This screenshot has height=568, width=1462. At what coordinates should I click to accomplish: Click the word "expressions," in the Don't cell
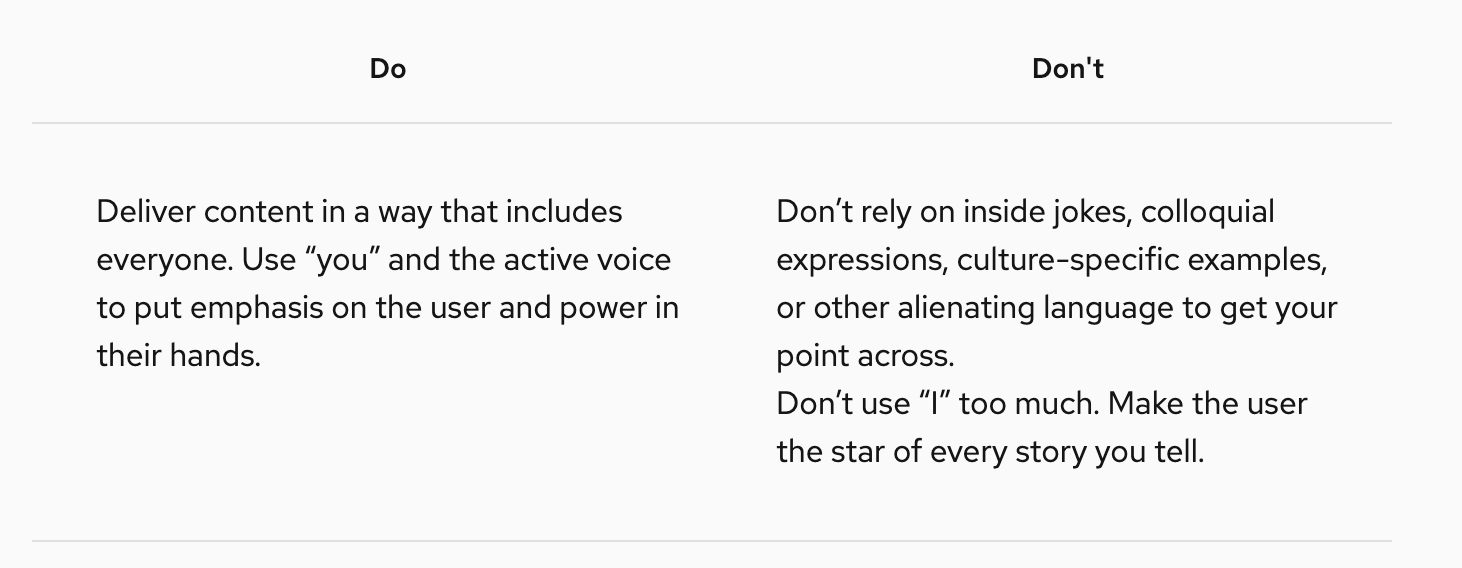pos(862,260)
